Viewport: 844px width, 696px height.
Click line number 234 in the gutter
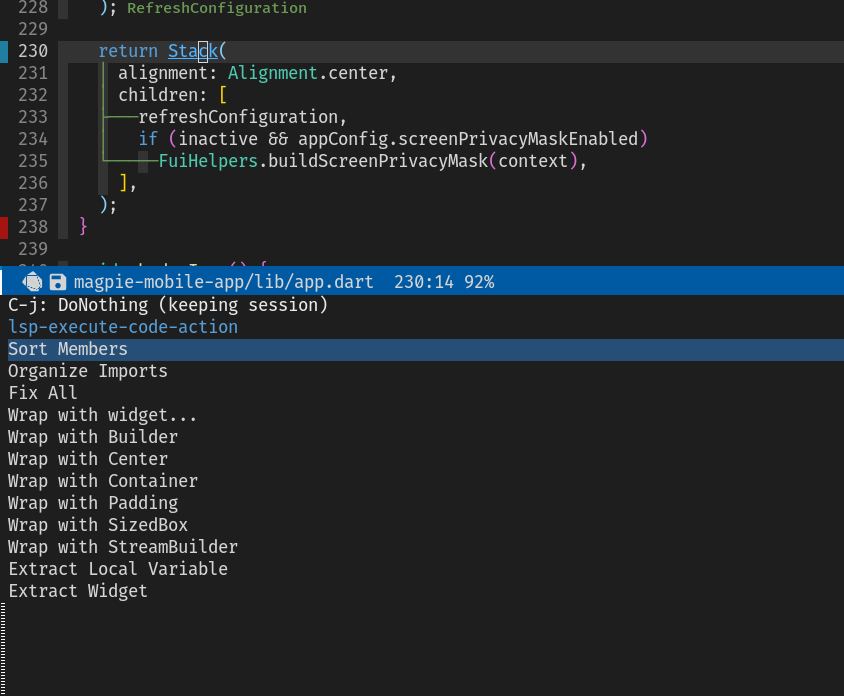(x=33, y=139)
